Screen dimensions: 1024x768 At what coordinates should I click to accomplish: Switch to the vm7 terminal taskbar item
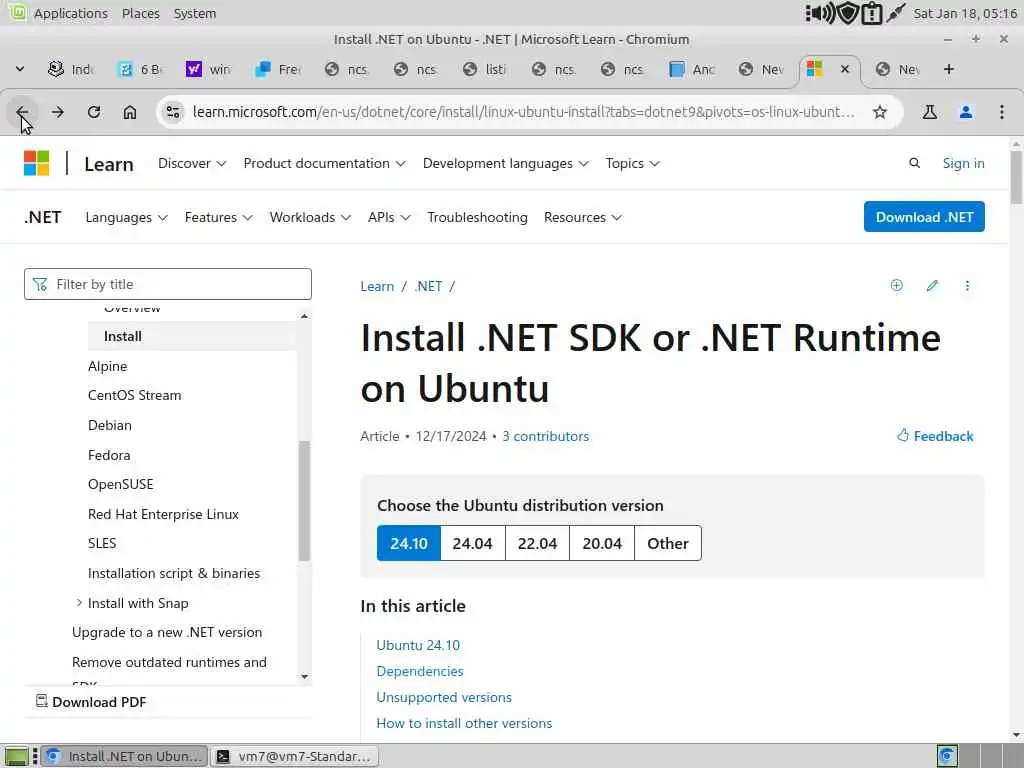296,756
